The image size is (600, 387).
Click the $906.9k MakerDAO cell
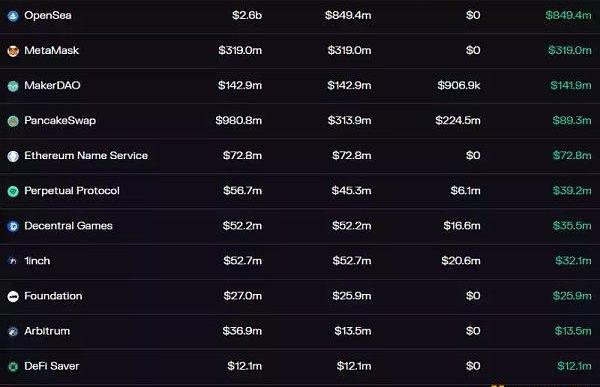coord(459,85)
